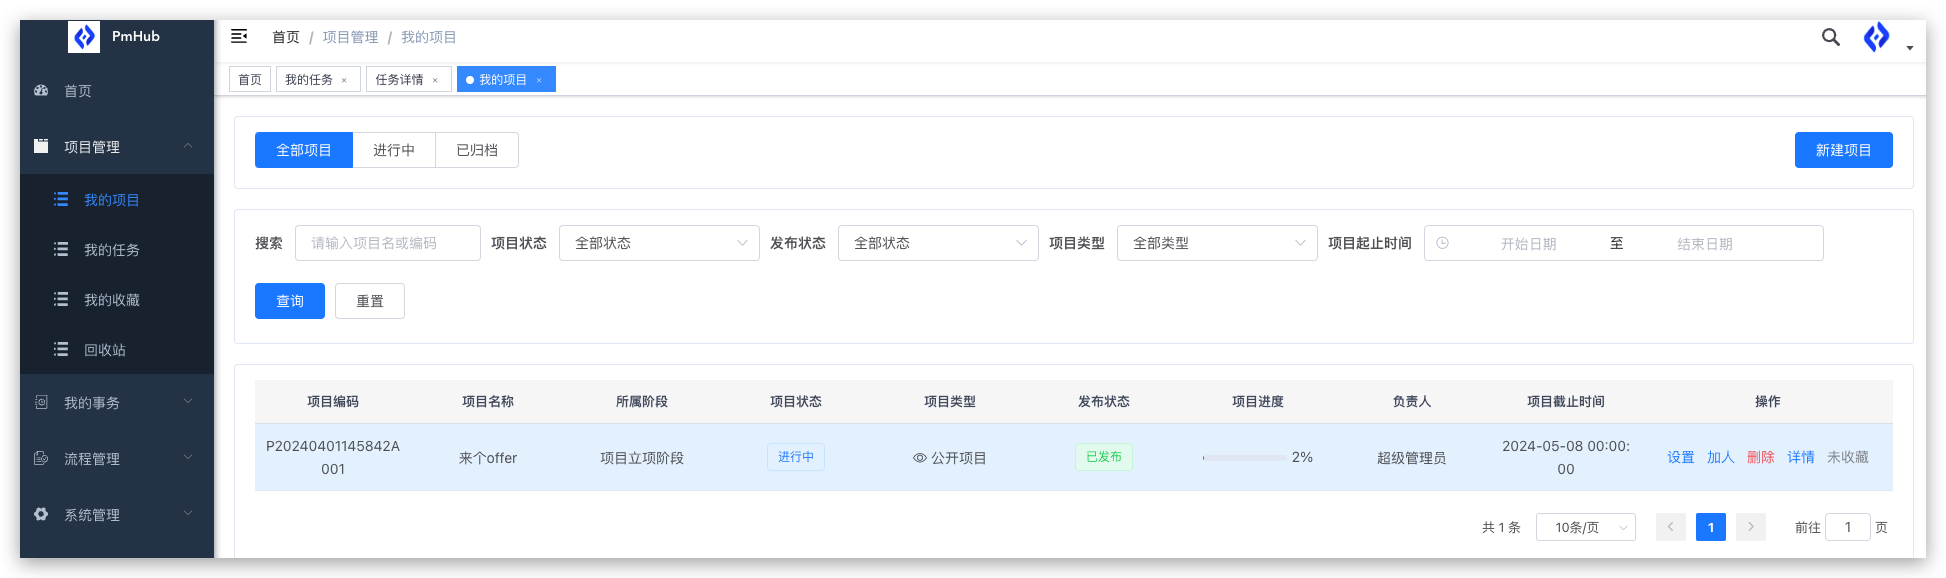This screenshot has width=1946, height=578.
Task: Select the 进行中 filter
Action: [x=394, y=150]
